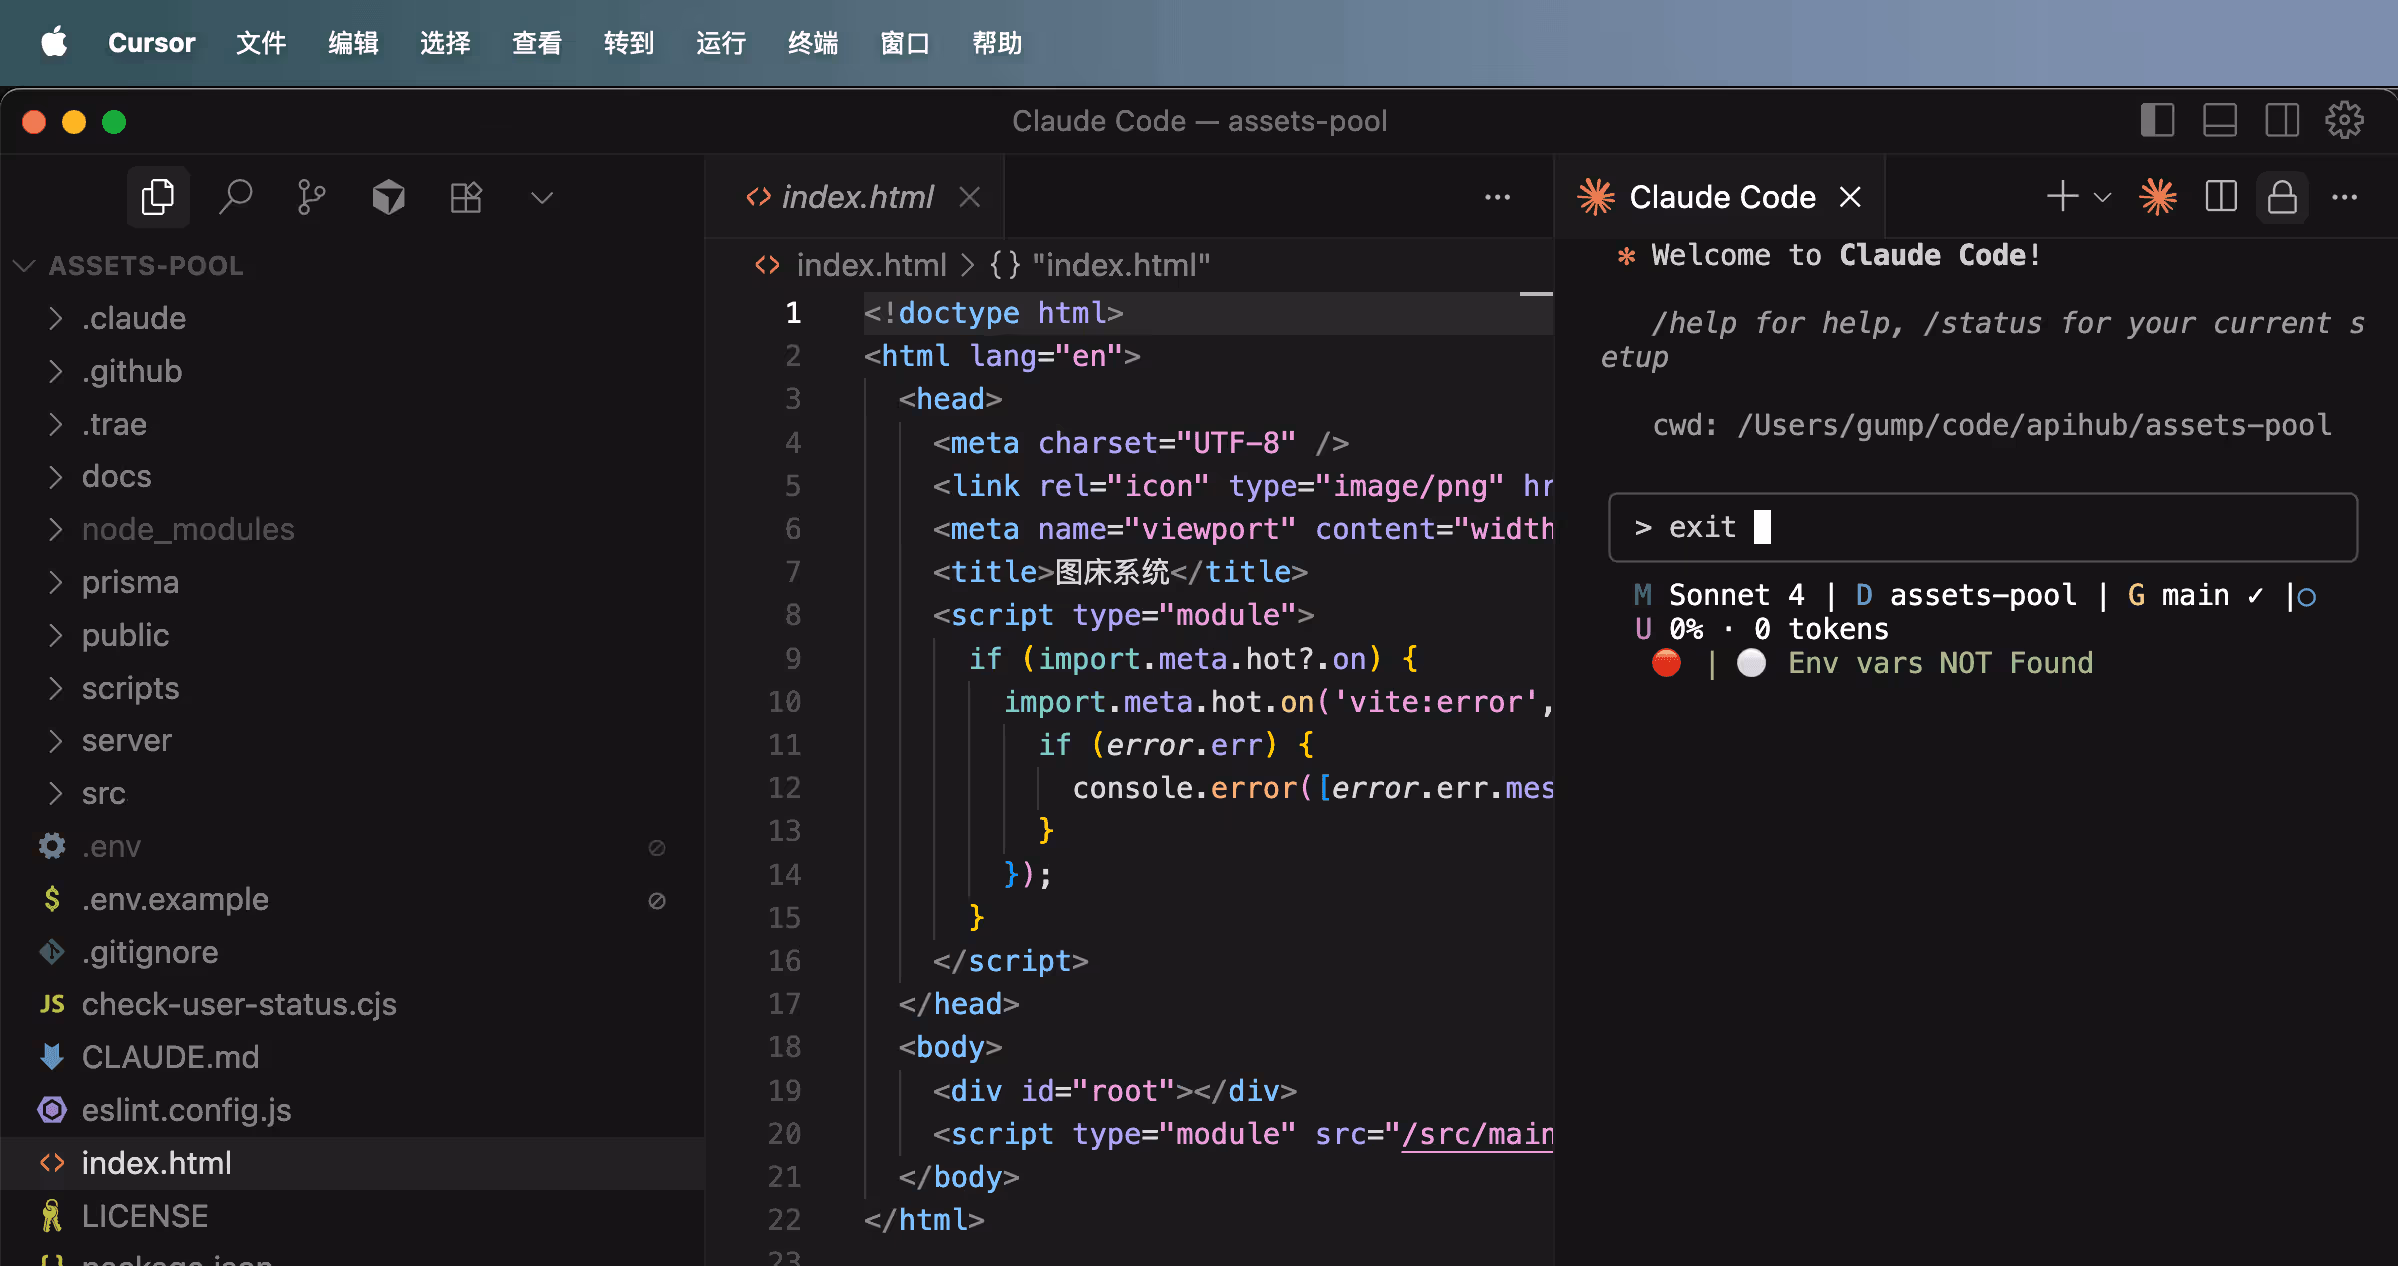Open the Run and Debug view

point(388,197)
